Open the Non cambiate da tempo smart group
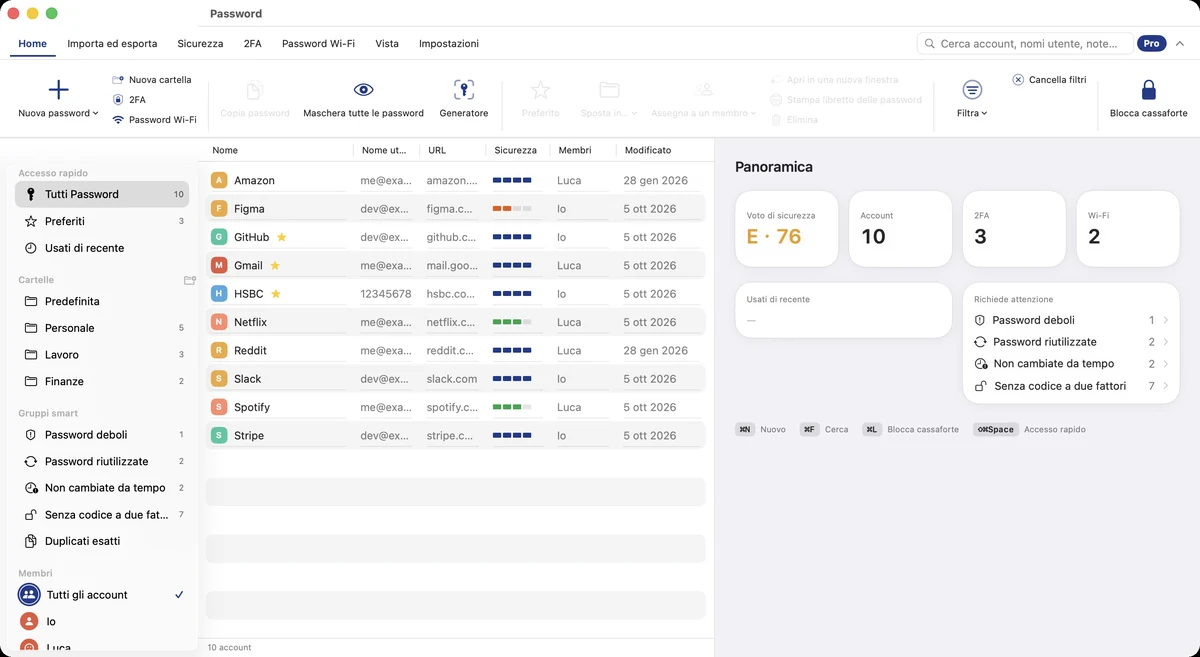 102,488
